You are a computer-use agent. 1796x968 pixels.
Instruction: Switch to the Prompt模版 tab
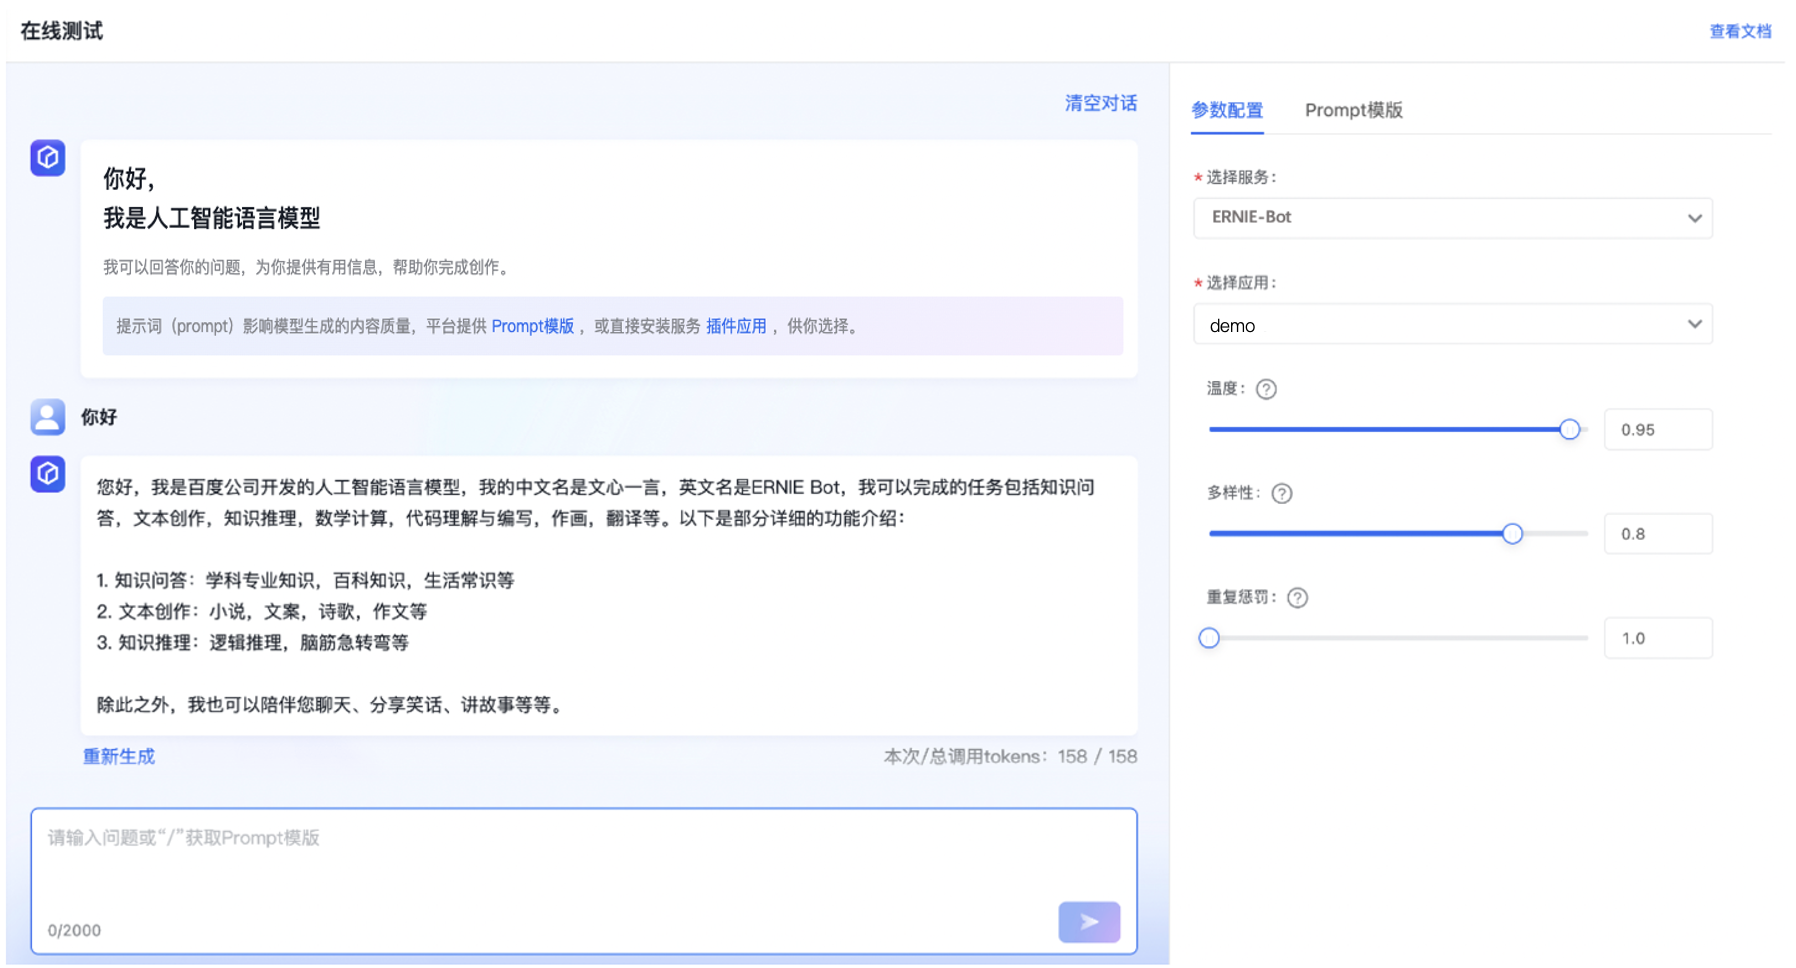(1353, 110)
